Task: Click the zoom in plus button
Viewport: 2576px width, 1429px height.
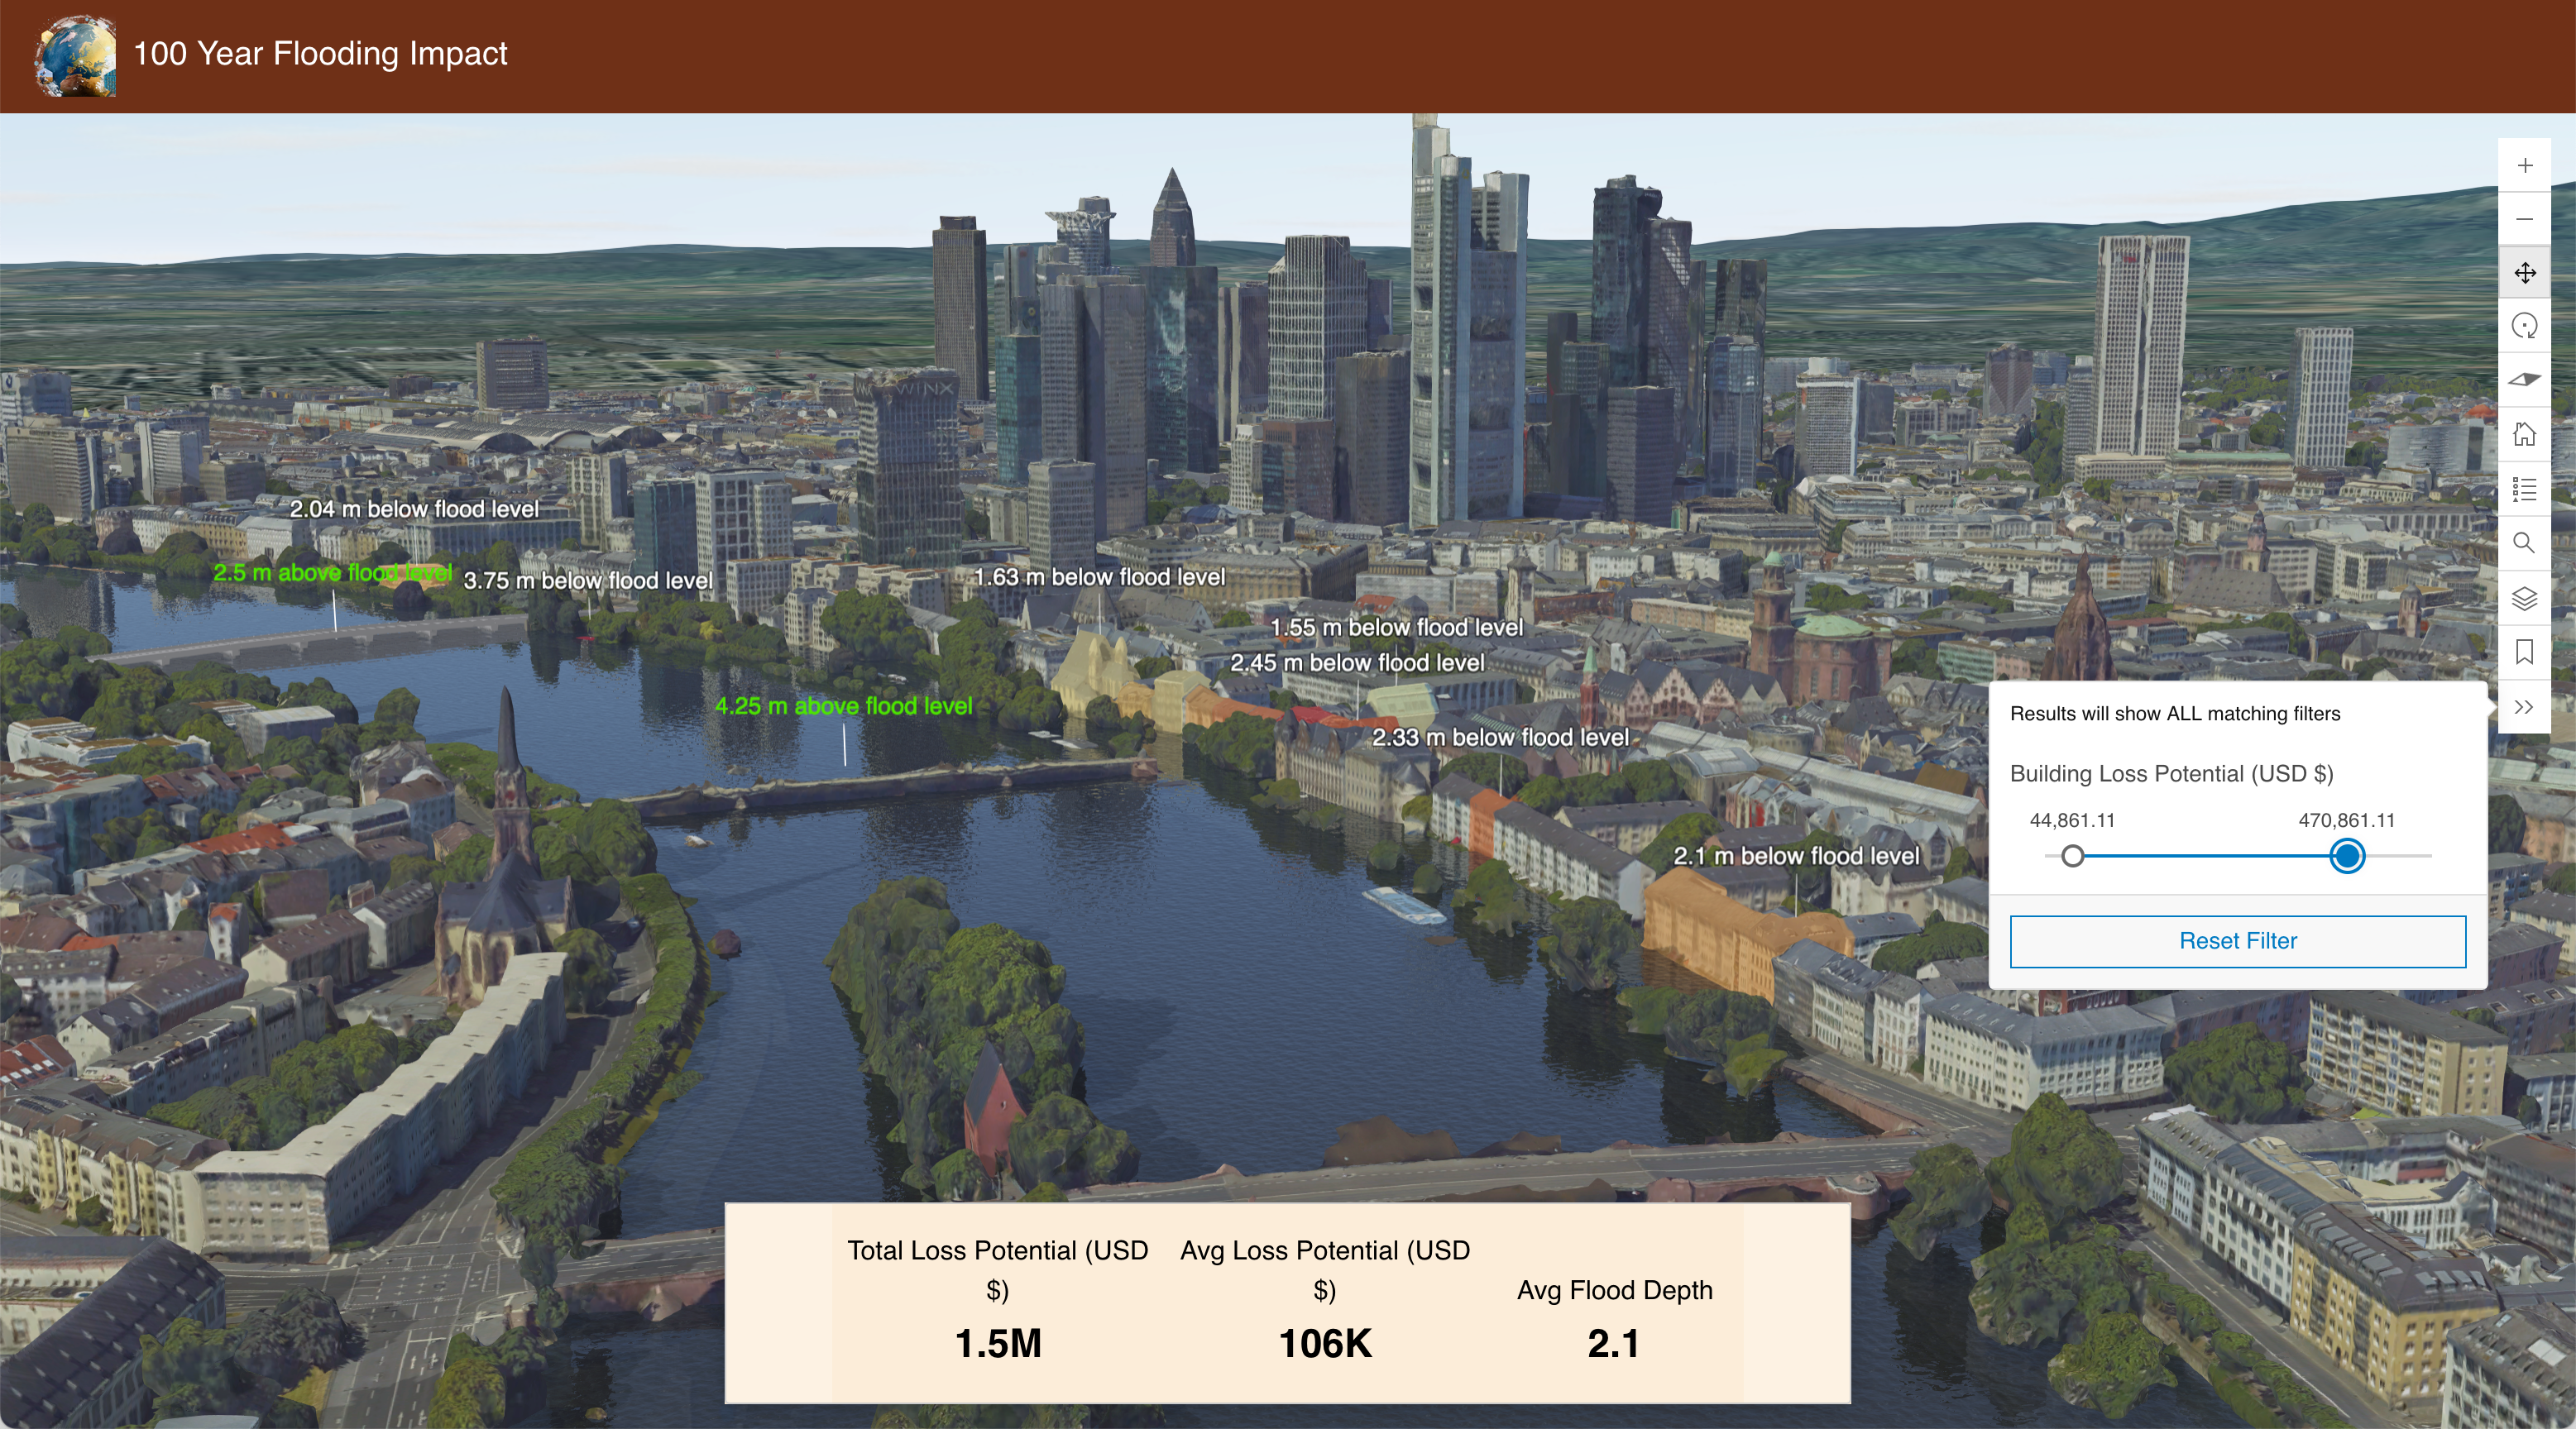Action: click(x=2524, y=165)
